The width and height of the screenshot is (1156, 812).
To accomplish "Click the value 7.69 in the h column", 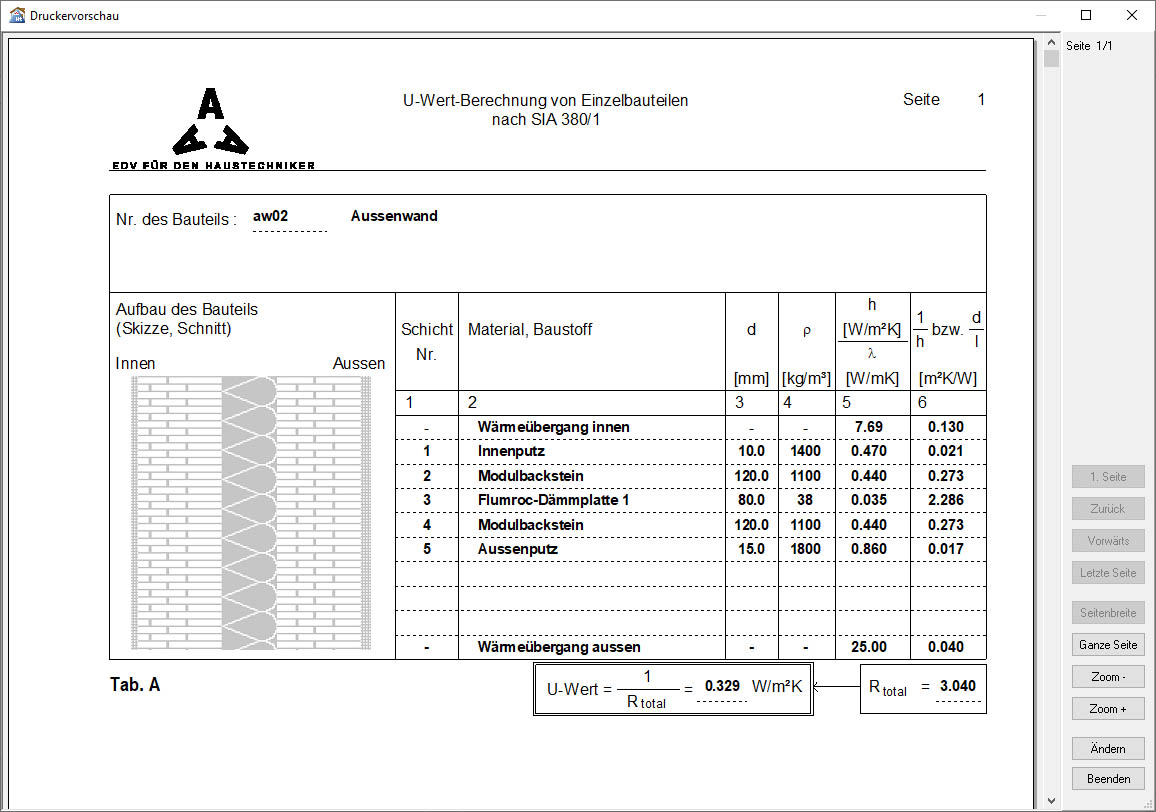I will (868, 427).
